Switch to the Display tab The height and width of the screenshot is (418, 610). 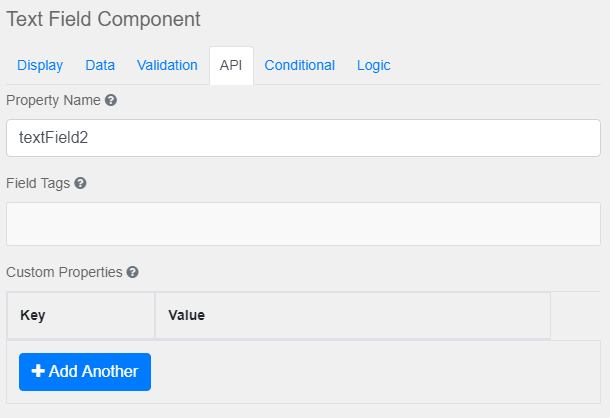coord(40,65)
